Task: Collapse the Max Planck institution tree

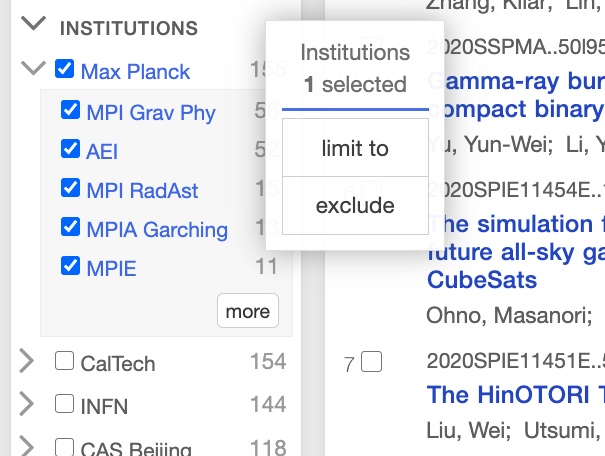Action: pyautogui.click(x=33, y=70)
